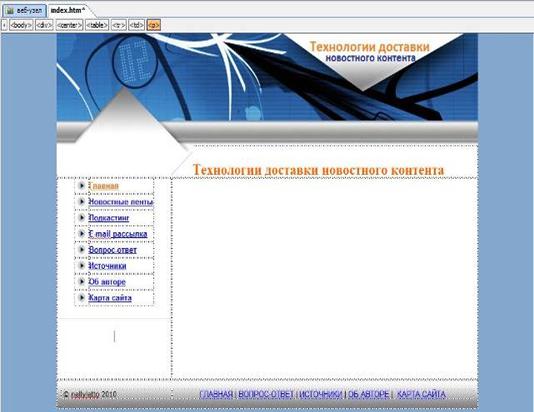The height and width of the screenshot is (412, 534).
Task: Open the Новостные ленты sidebar link
Action: [121, 202]
